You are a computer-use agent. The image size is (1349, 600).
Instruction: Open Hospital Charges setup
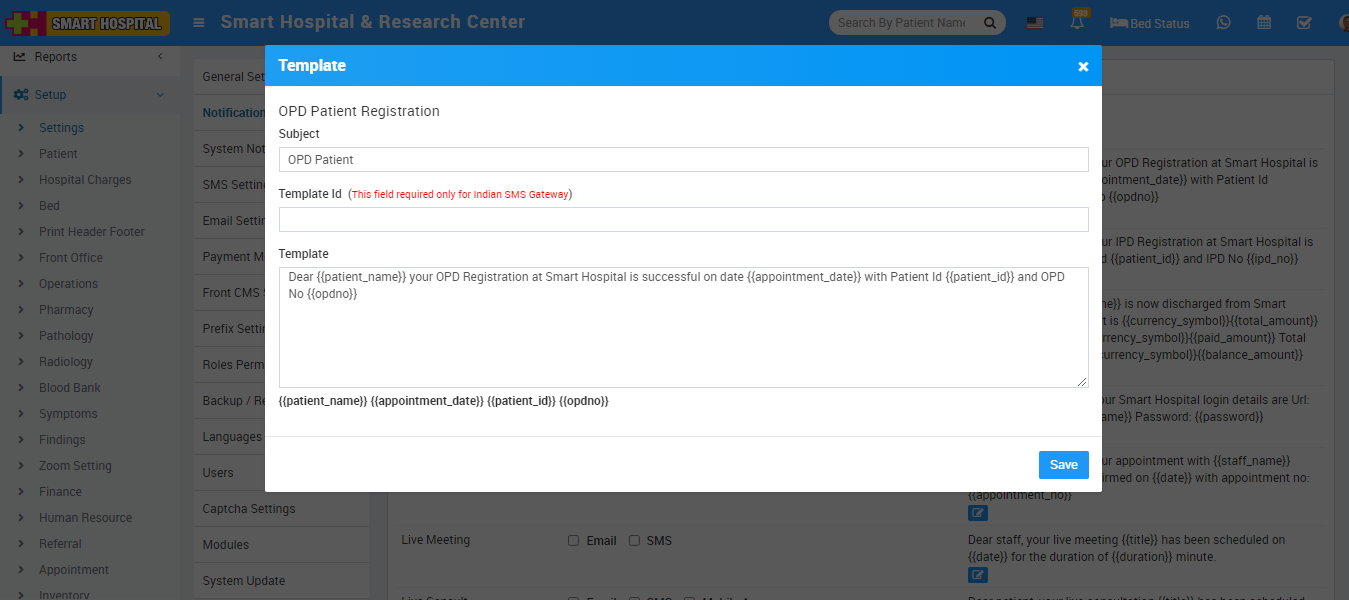[85, 180]
